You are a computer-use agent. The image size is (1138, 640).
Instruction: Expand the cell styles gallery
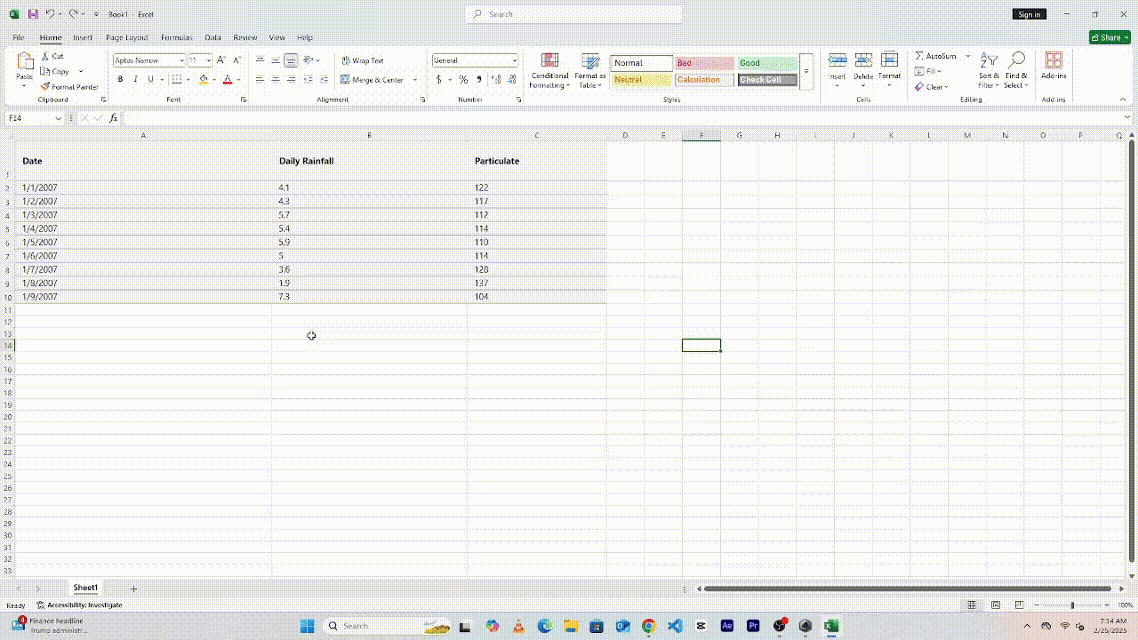coord(806,71)
